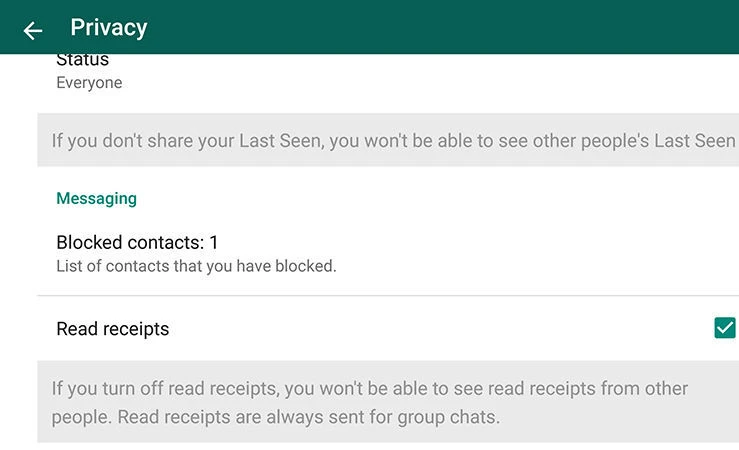Tap the back arrow in the header
The width and height of the screenshot is (739, 450).
33,30
